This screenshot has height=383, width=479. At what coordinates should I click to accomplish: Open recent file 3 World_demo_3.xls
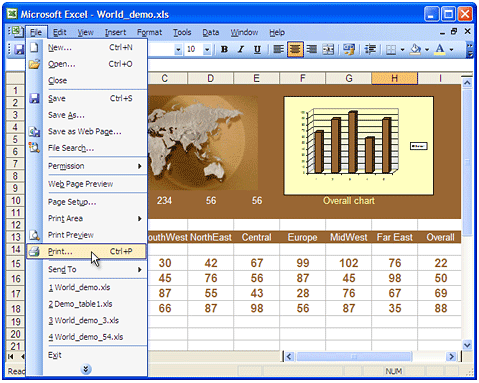click(x=87, y=320)
